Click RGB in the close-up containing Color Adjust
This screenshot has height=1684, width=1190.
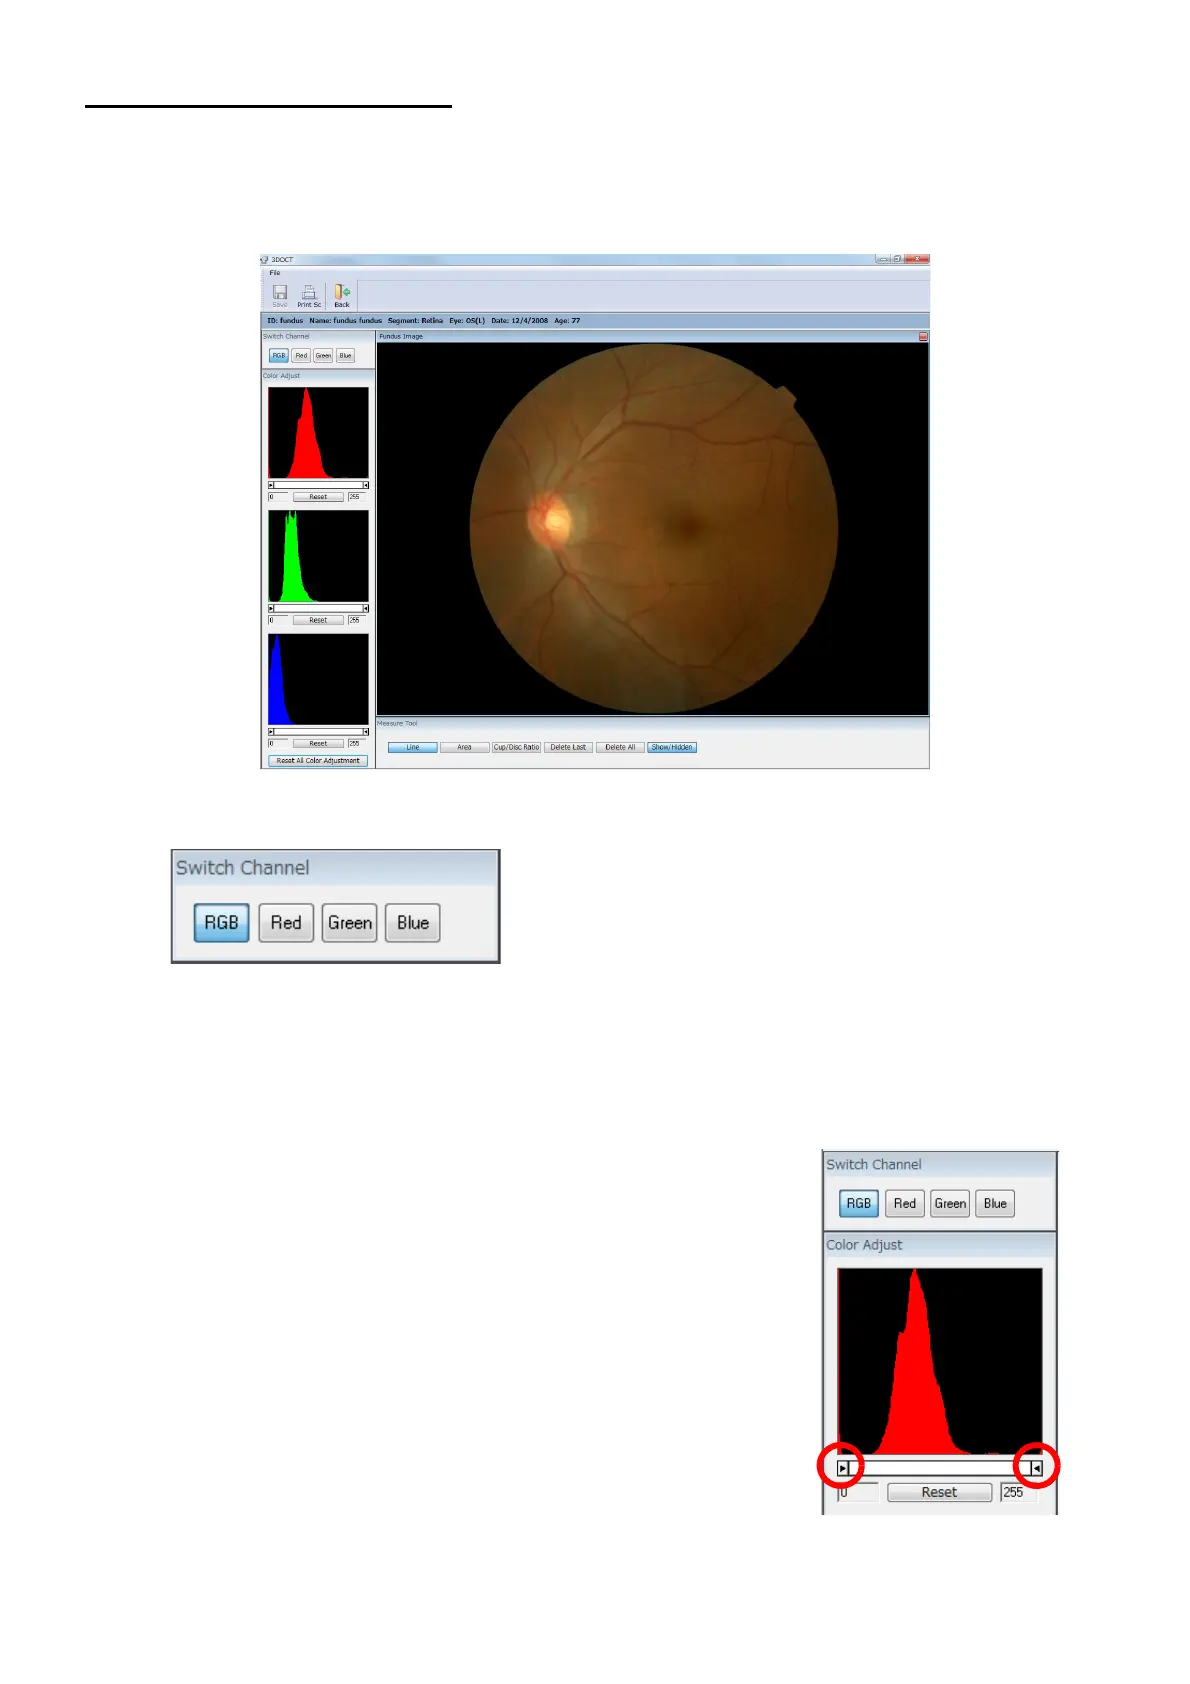click(859, 1203)
